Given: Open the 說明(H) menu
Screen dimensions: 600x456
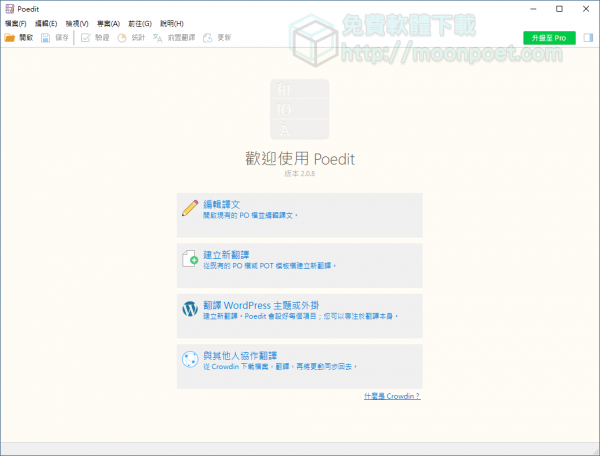Looking at the screenshot, I should pyautogui.click(x=172, y=24).
